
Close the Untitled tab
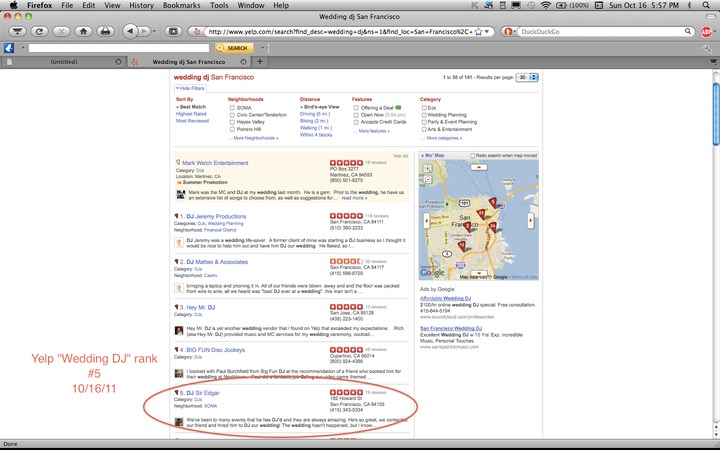pyautogui.click(x=118, y=62)
